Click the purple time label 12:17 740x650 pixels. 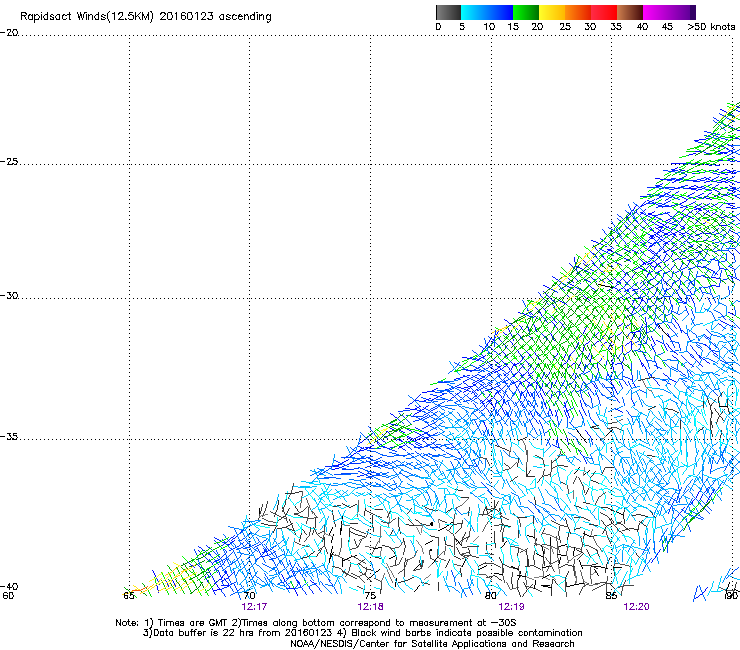[x=254, y=607]
